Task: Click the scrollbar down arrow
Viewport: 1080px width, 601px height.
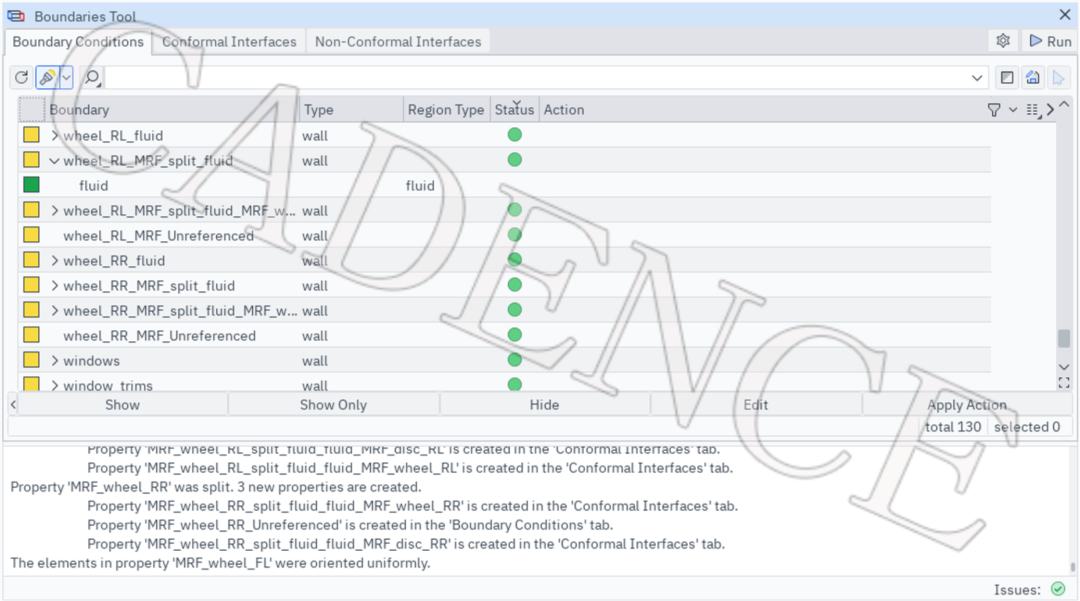Action: [1064, 367]
